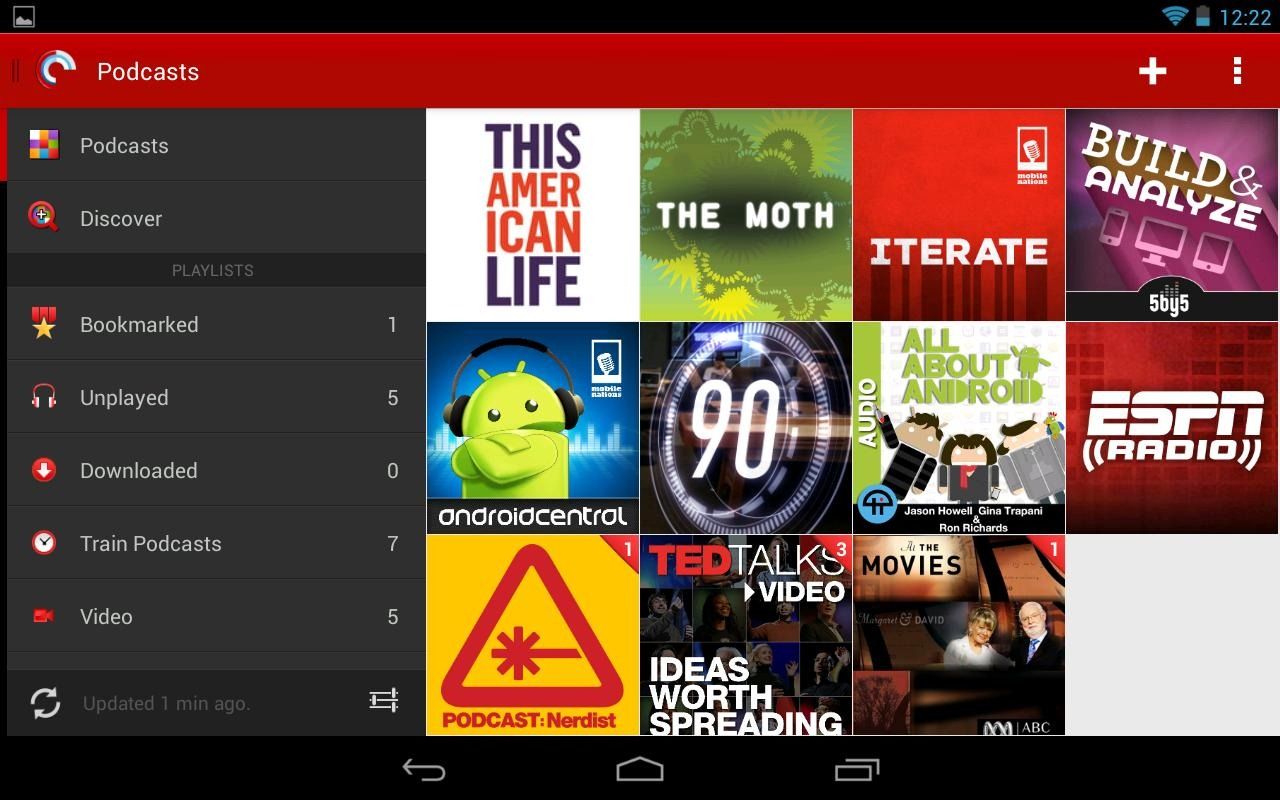This screenshot has width=1280, height=800.
Task: Open the This American Life podcast
Action: [x=532, y=213]
